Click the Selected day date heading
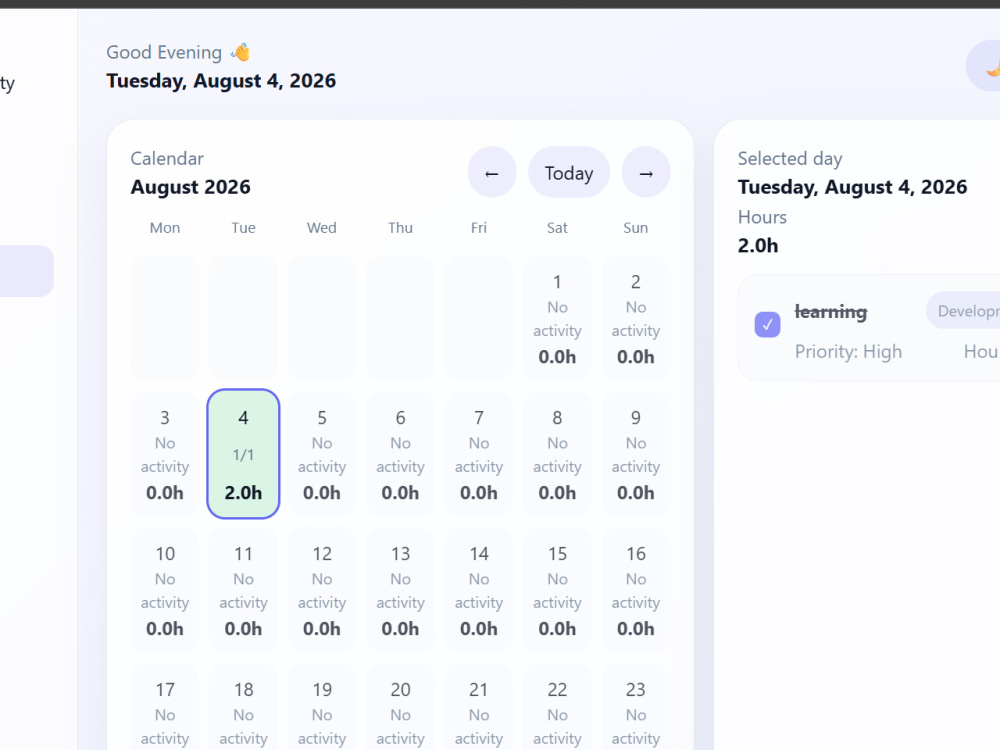 click(852, 187)
